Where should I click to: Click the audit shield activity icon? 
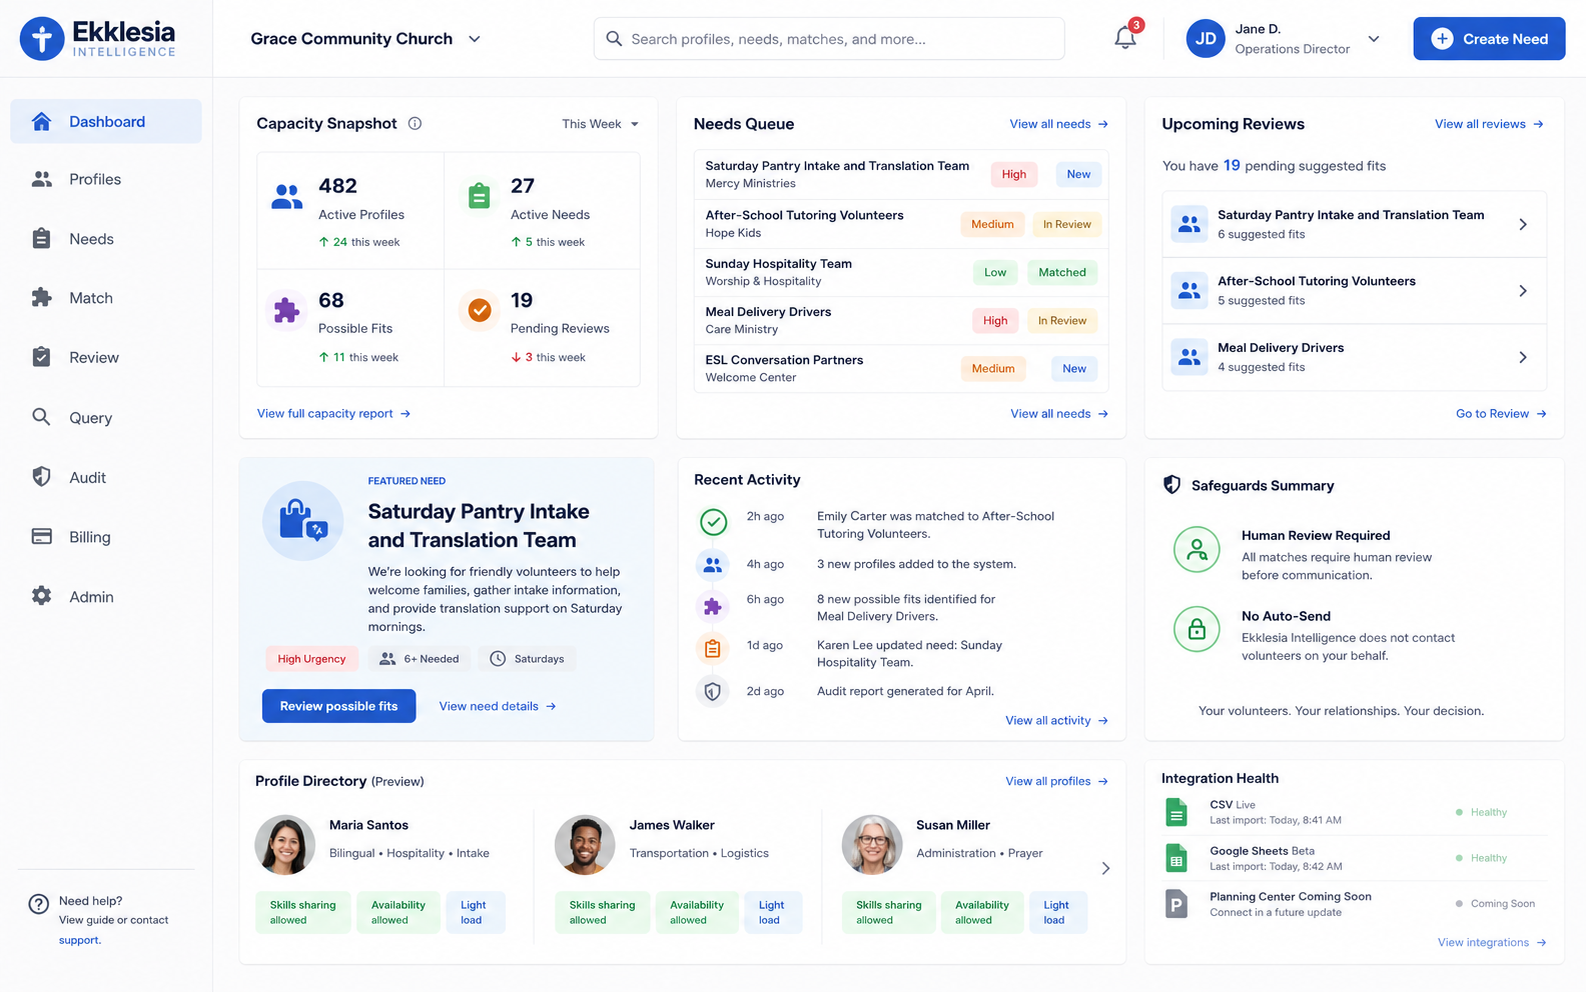pyautogui.click(x=712, y=691)
